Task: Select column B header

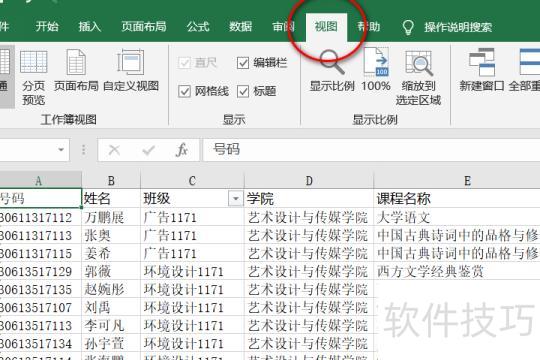Action: click(111, 180)
